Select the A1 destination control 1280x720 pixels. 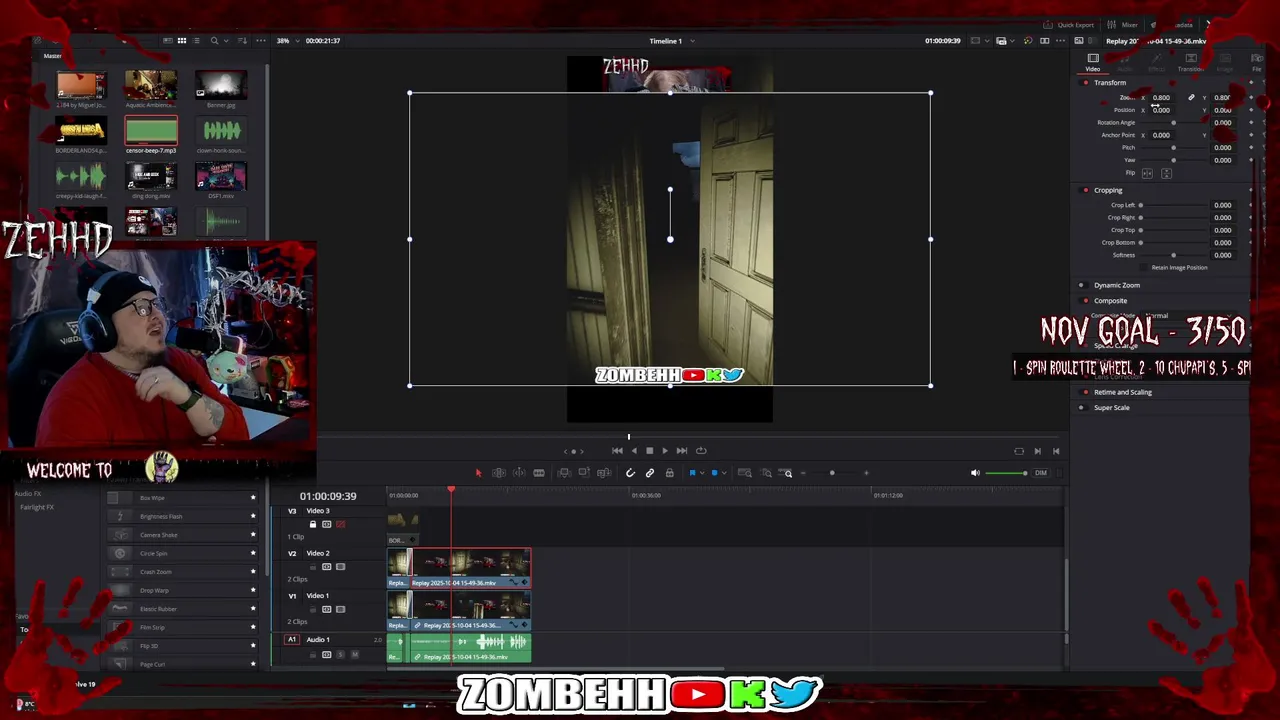pyautogui.click(x=292, y=639)
